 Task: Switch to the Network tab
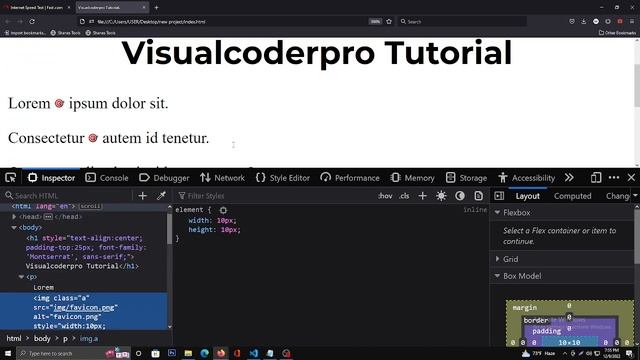(222, 178)
